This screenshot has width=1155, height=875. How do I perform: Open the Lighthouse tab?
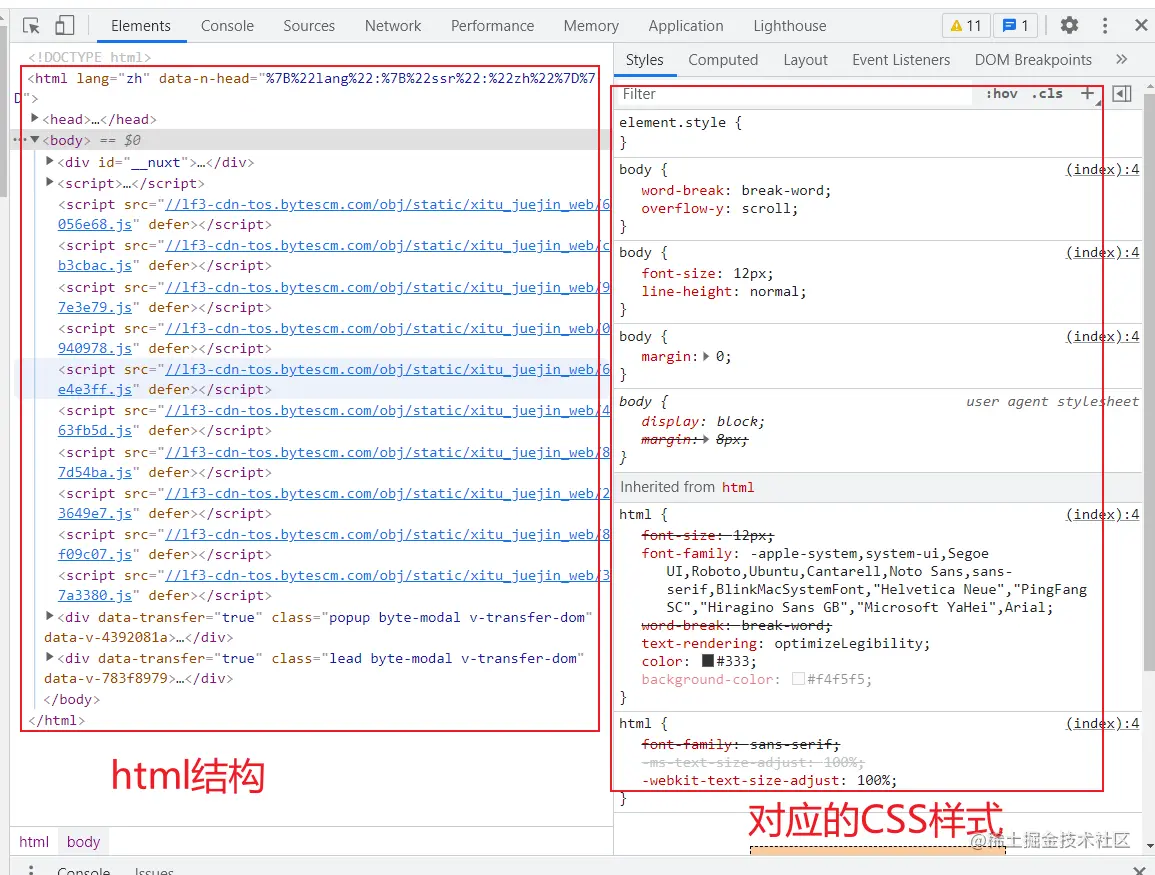click(790, 26)
